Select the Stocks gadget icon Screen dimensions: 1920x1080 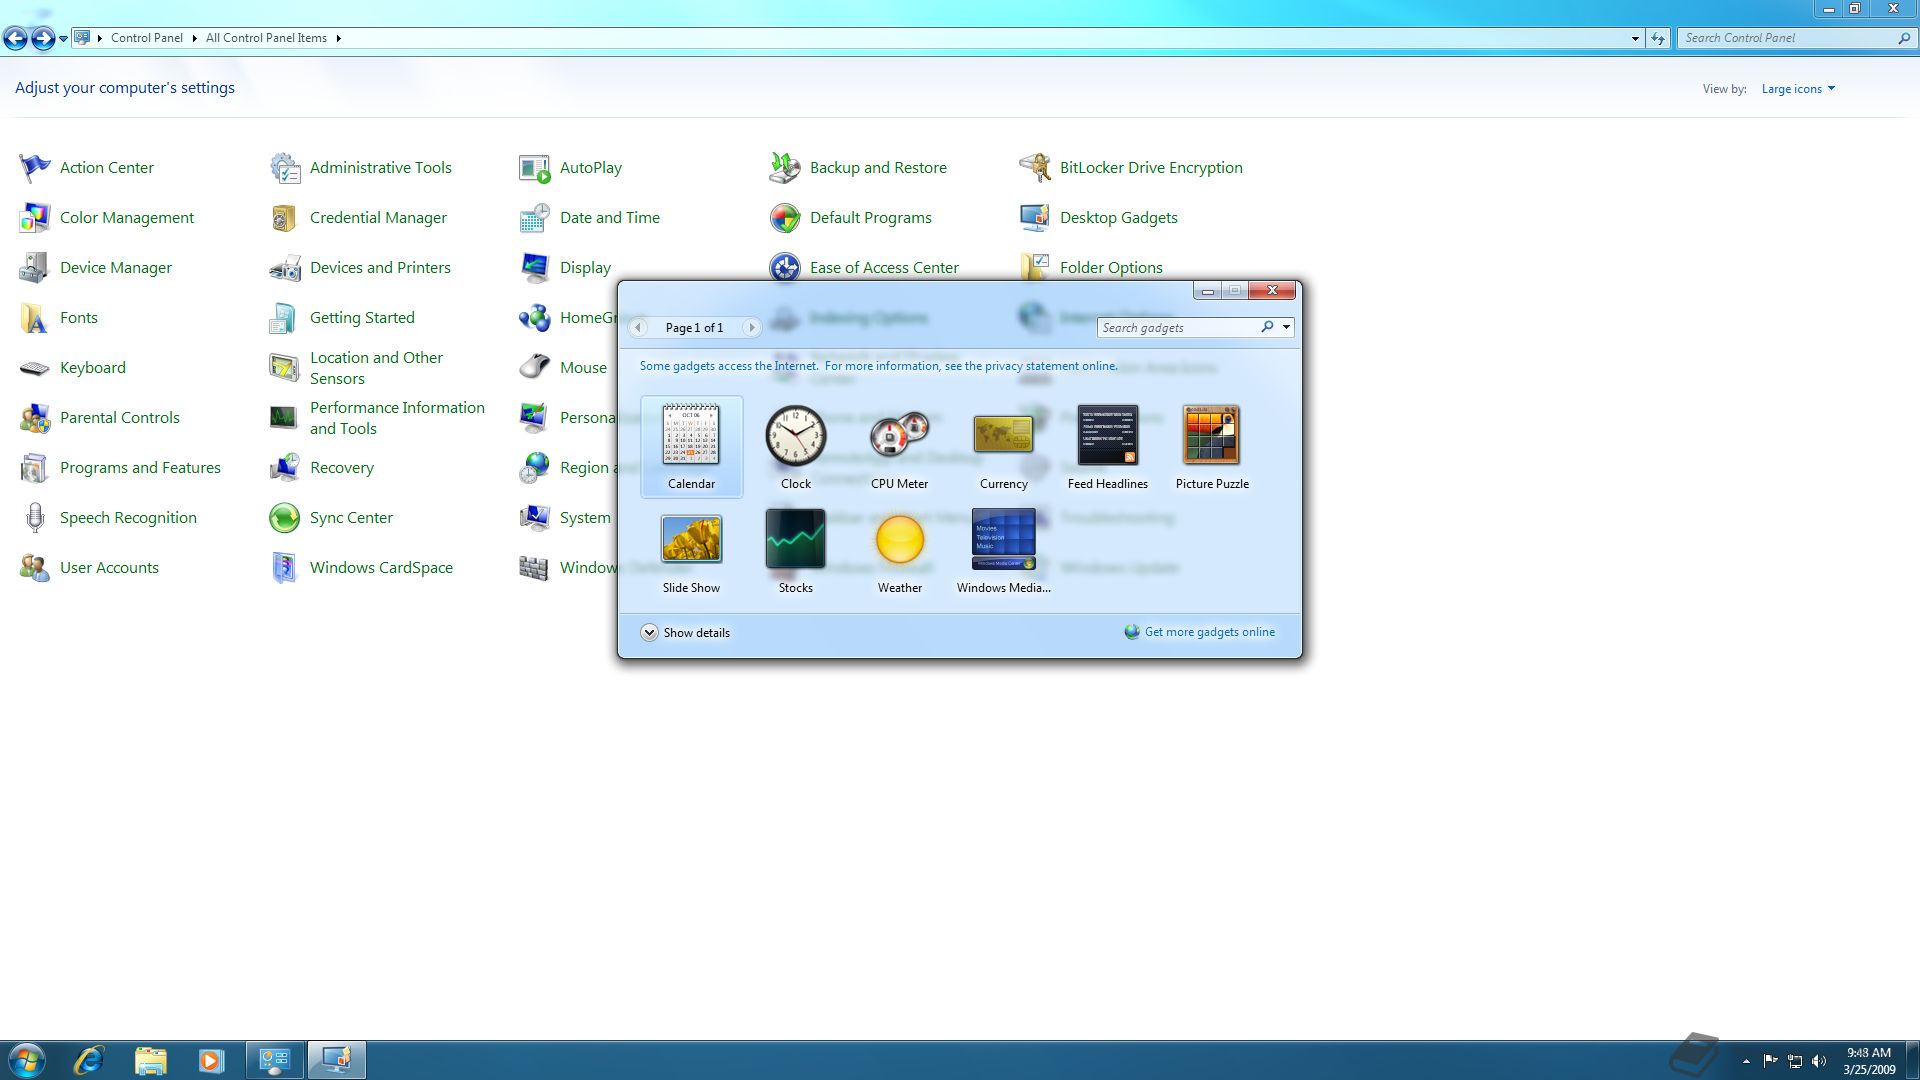796,539
